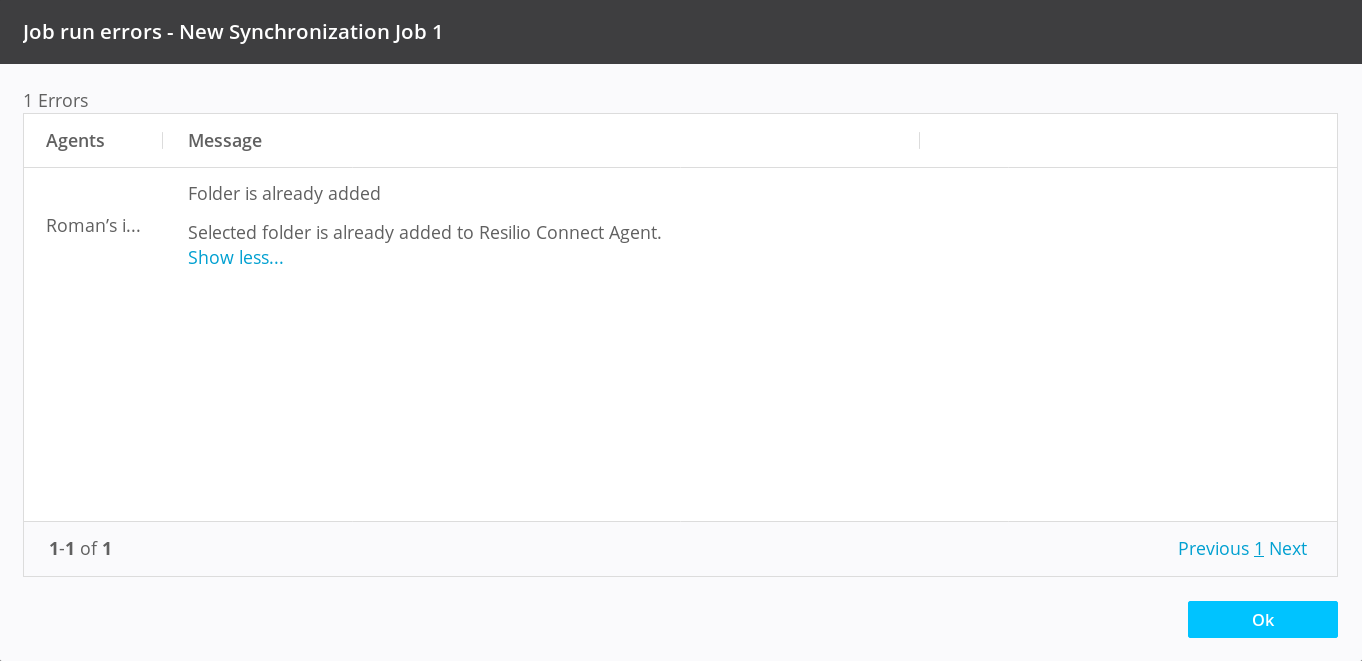Viewport: 1362px width, 661px height.
Task: Click empty table area below the error row
Action: [680, 400]
